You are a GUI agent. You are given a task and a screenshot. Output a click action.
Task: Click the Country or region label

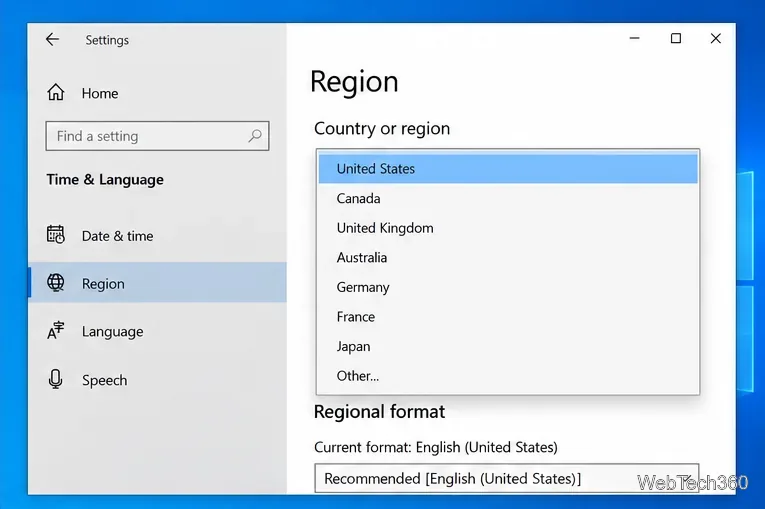pos(382,128)
